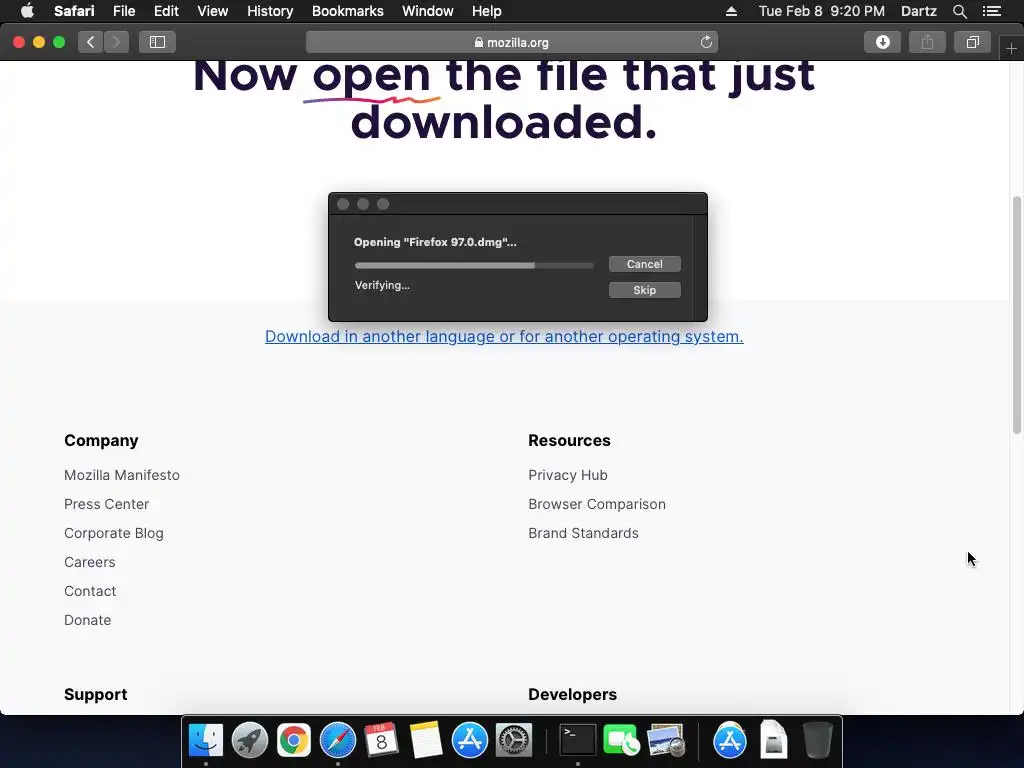Screen dimensions: 1024x768
Task: Open Calendar from the Dock
Action: coord(381,741)
